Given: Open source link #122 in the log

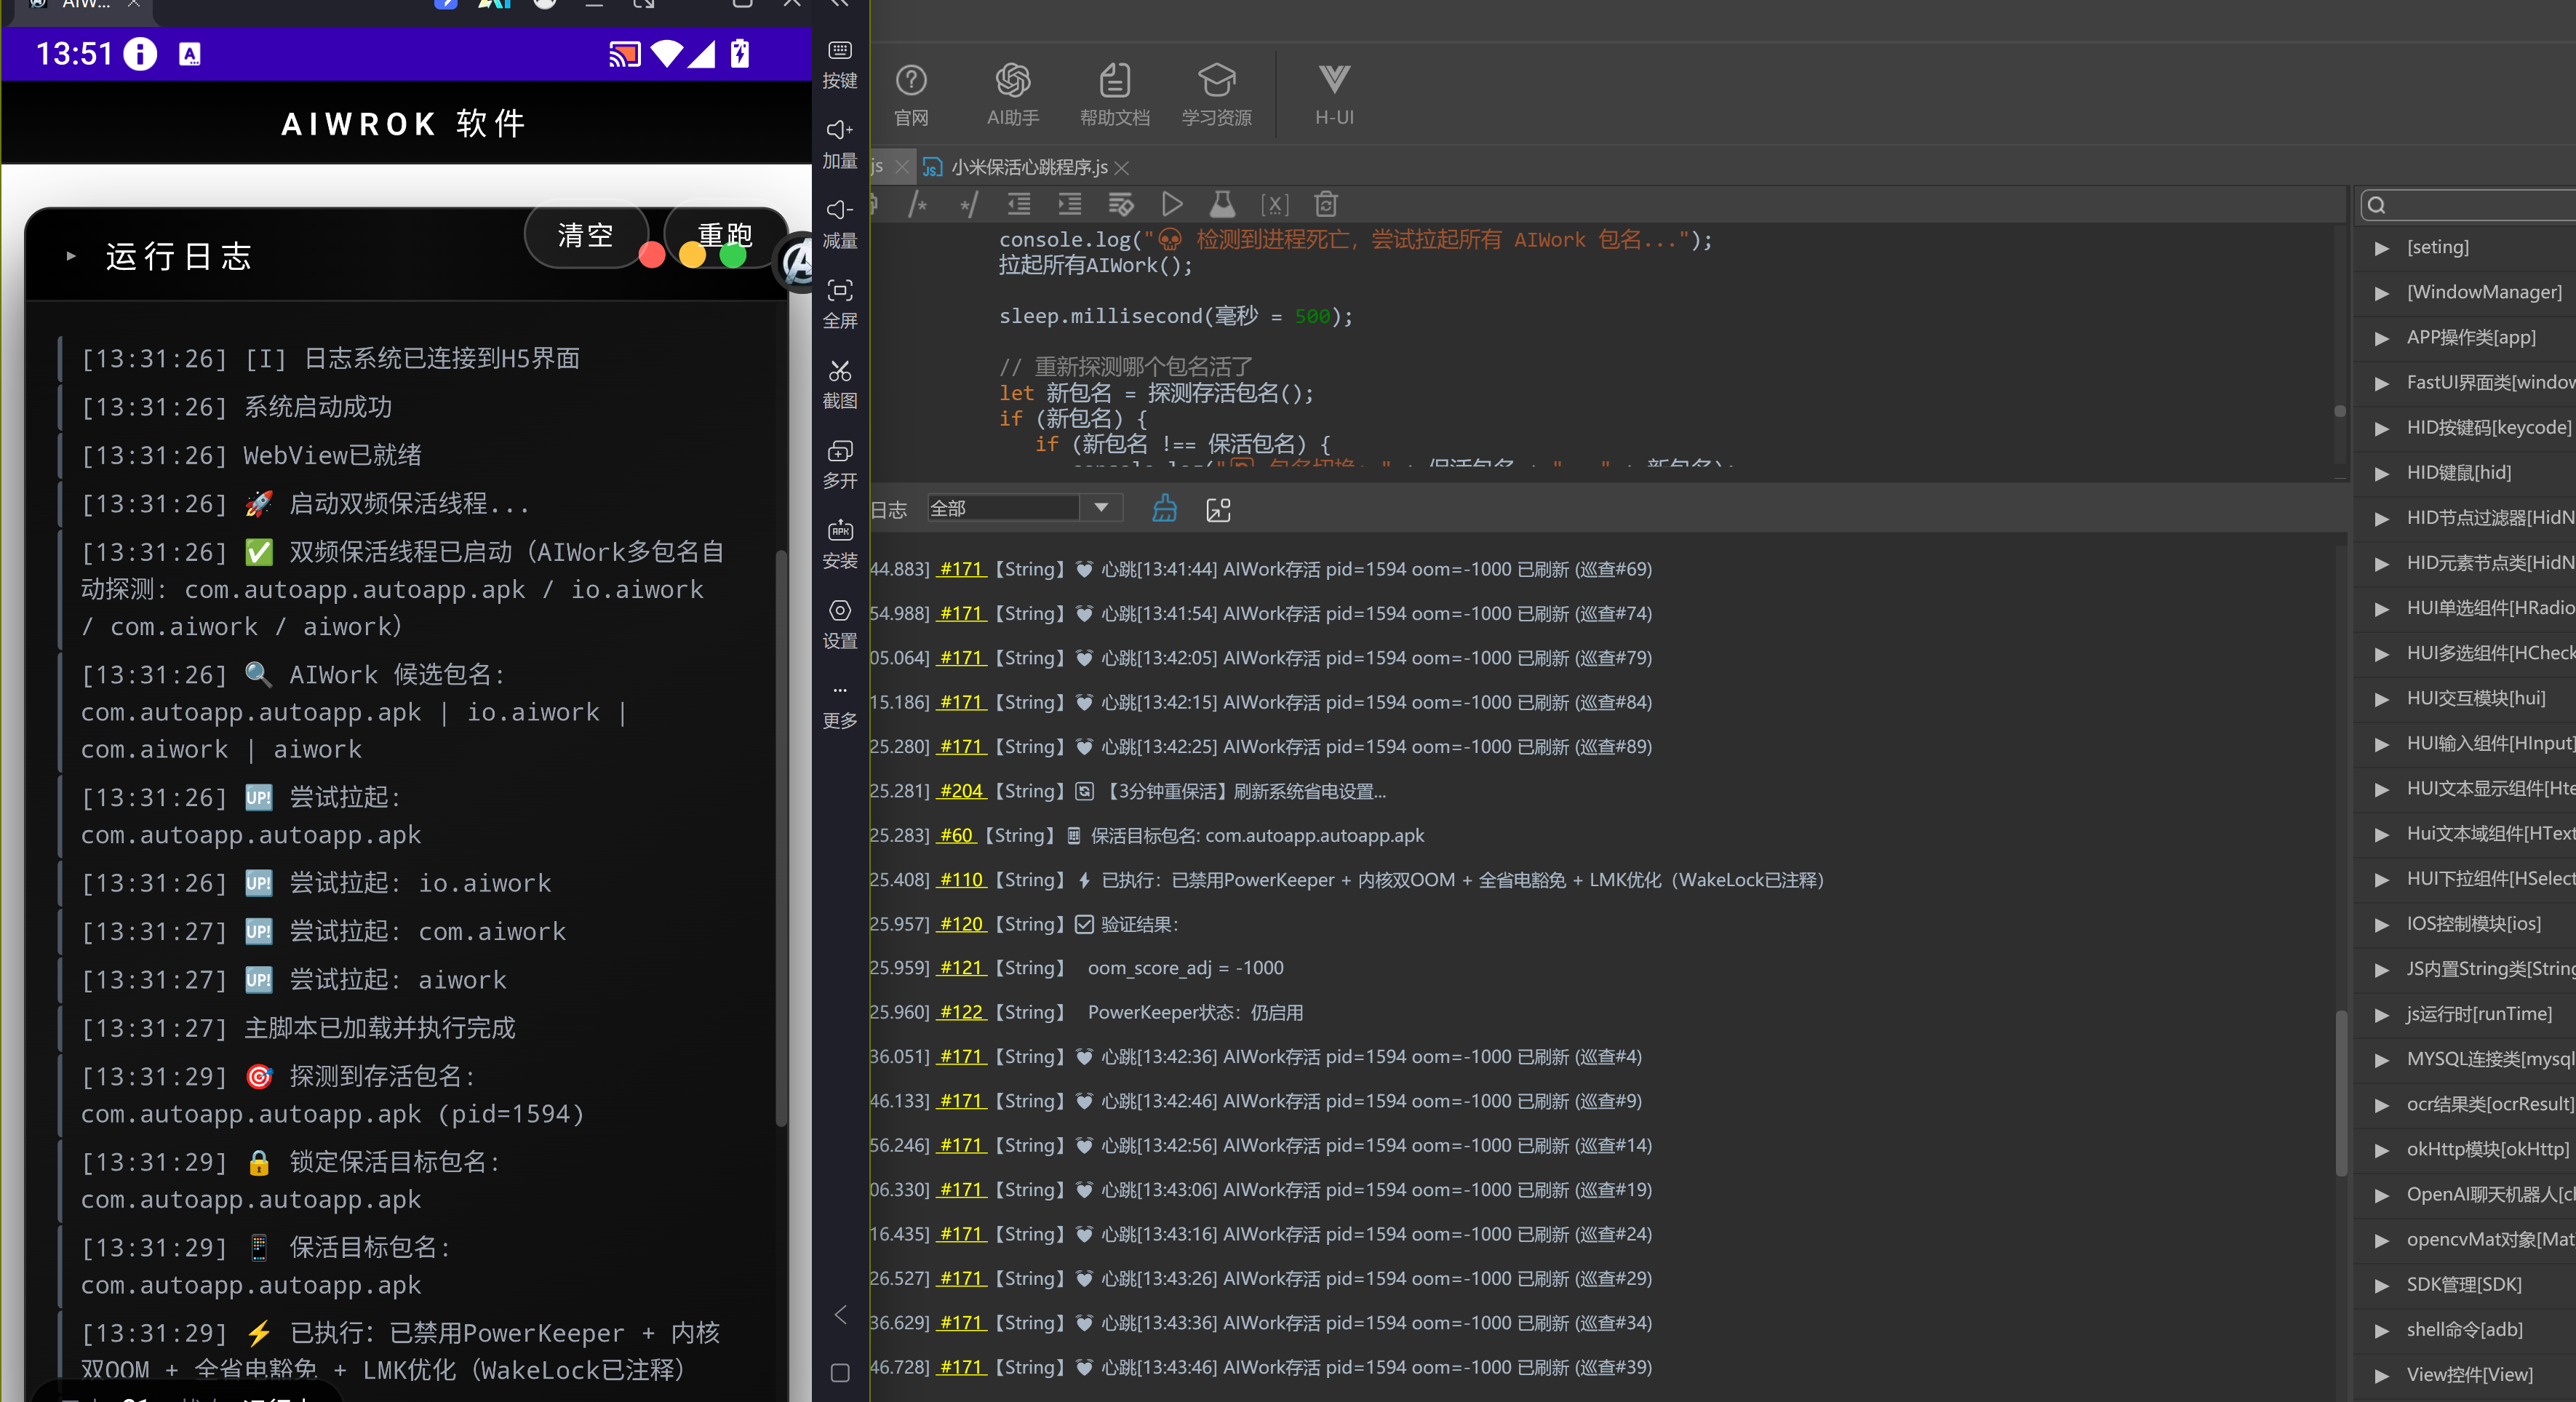Looking at the screenshot, I should coord(961,1012).
